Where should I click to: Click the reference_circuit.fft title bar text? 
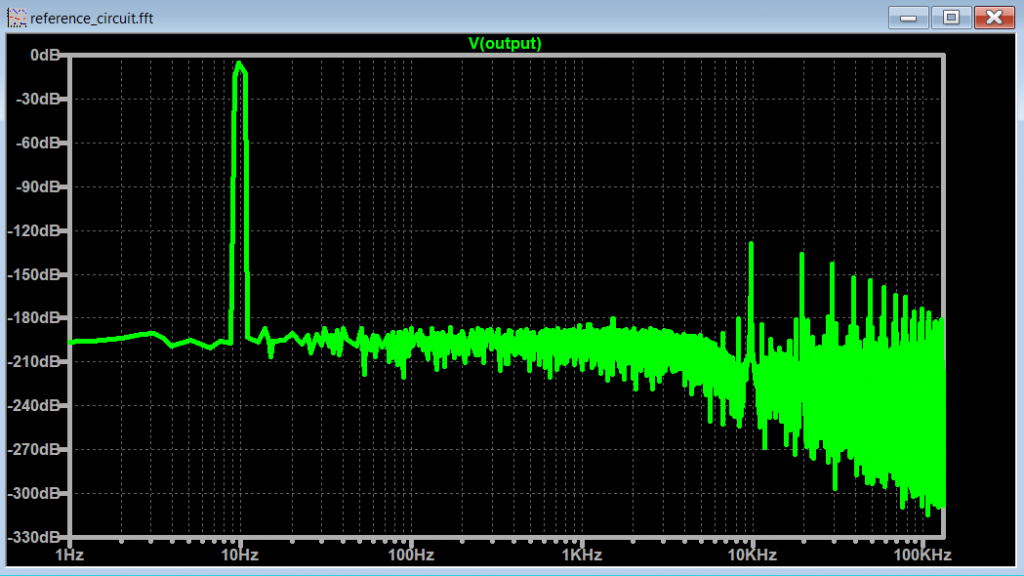pos(92,18)
